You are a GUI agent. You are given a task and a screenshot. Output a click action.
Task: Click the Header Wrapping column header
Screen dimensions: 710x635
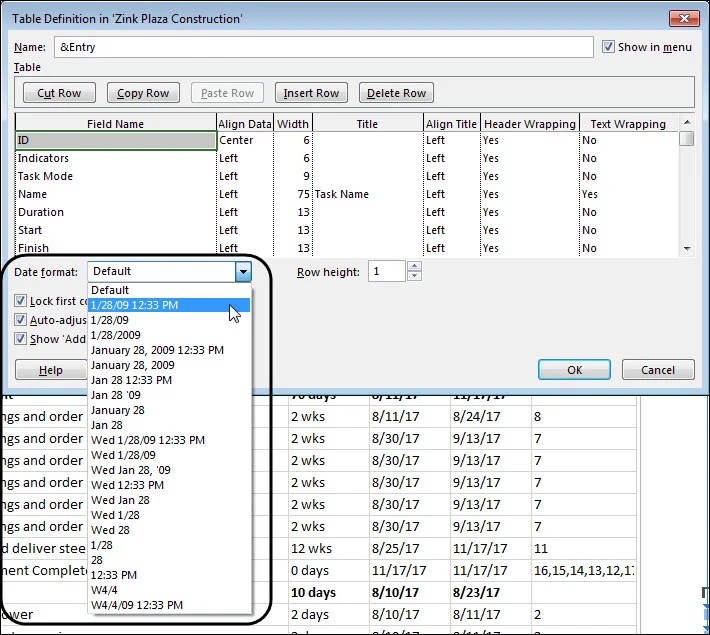coord(530,124)
